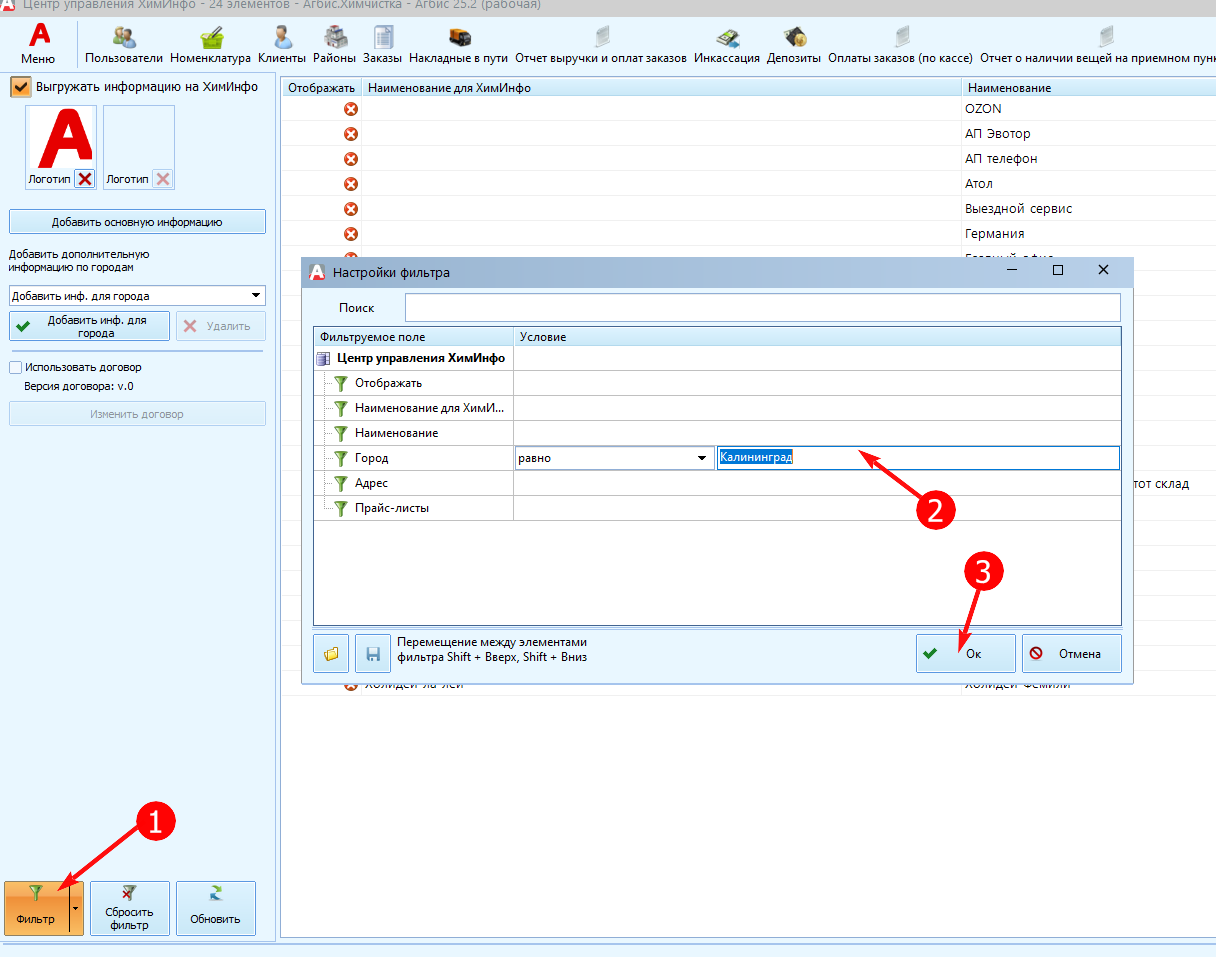Toggle the Отображать mark for OZON row
The width and height of the screenshot is (1216, 957).
351,109
